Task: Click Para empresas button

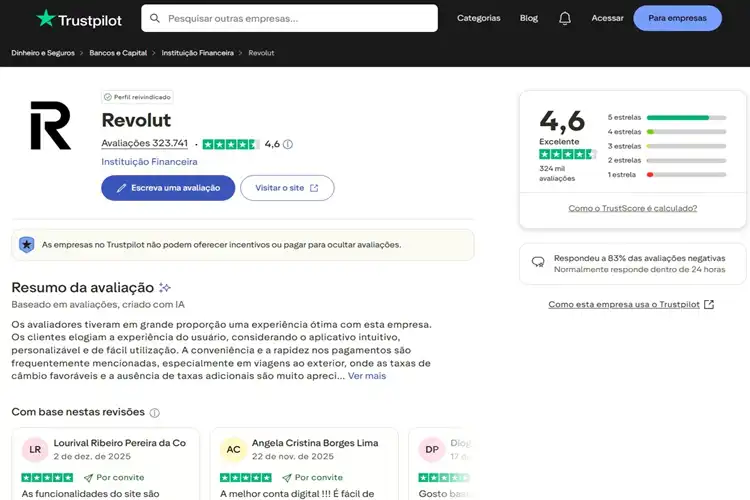Action: 677,18
